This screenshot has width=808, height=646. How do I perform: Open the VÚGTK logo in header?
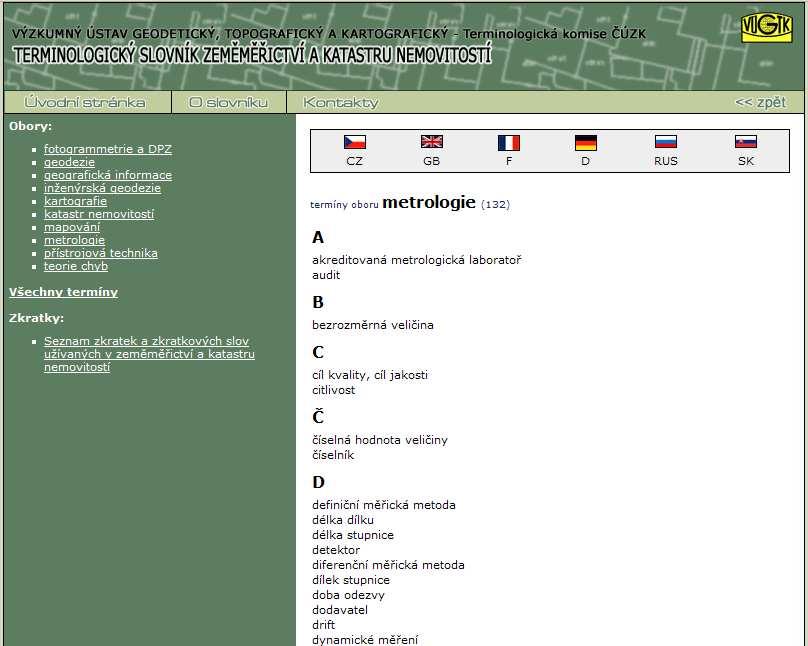766,28
